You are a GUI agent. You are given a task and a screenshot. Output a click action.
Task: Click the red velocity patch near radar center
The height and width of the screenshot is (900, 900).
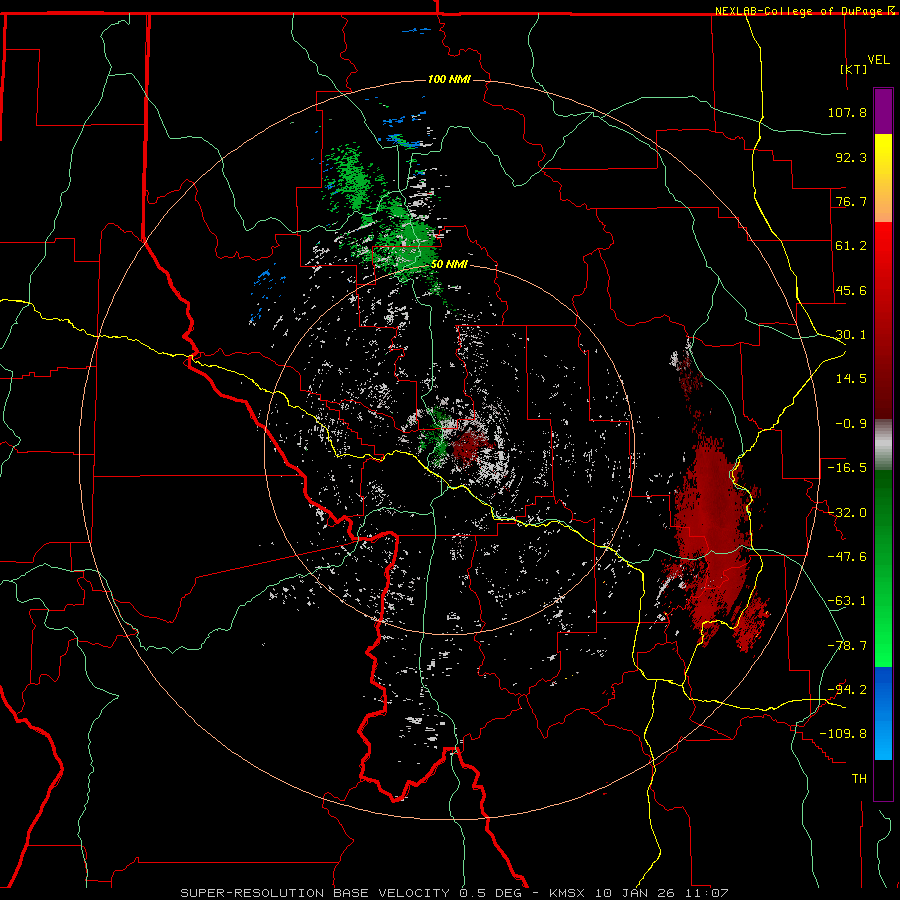click(x=469, y=447)
